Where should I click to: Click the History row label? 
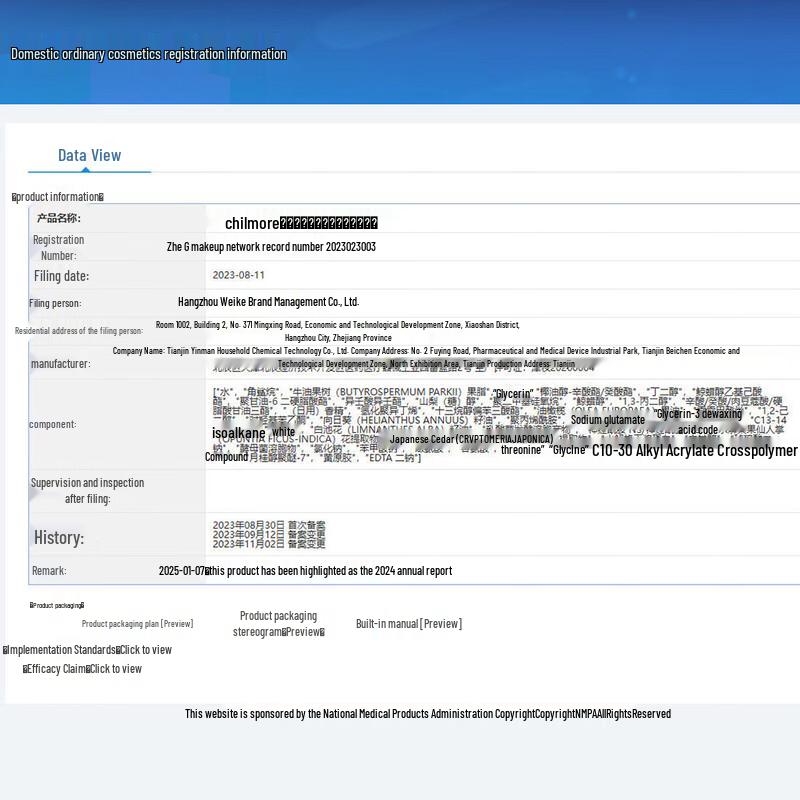tap(58, 538)
